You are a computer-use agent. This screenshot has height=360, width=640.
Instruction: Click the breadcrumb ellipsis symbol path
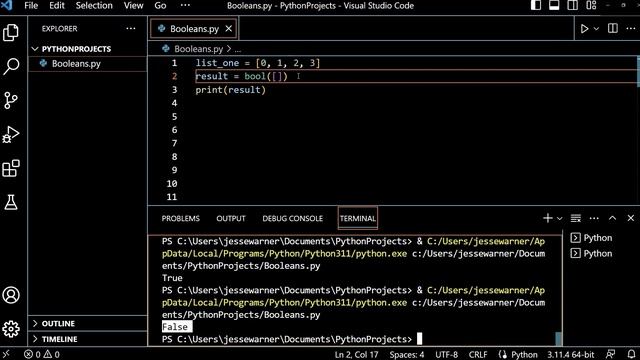[238, 49]
